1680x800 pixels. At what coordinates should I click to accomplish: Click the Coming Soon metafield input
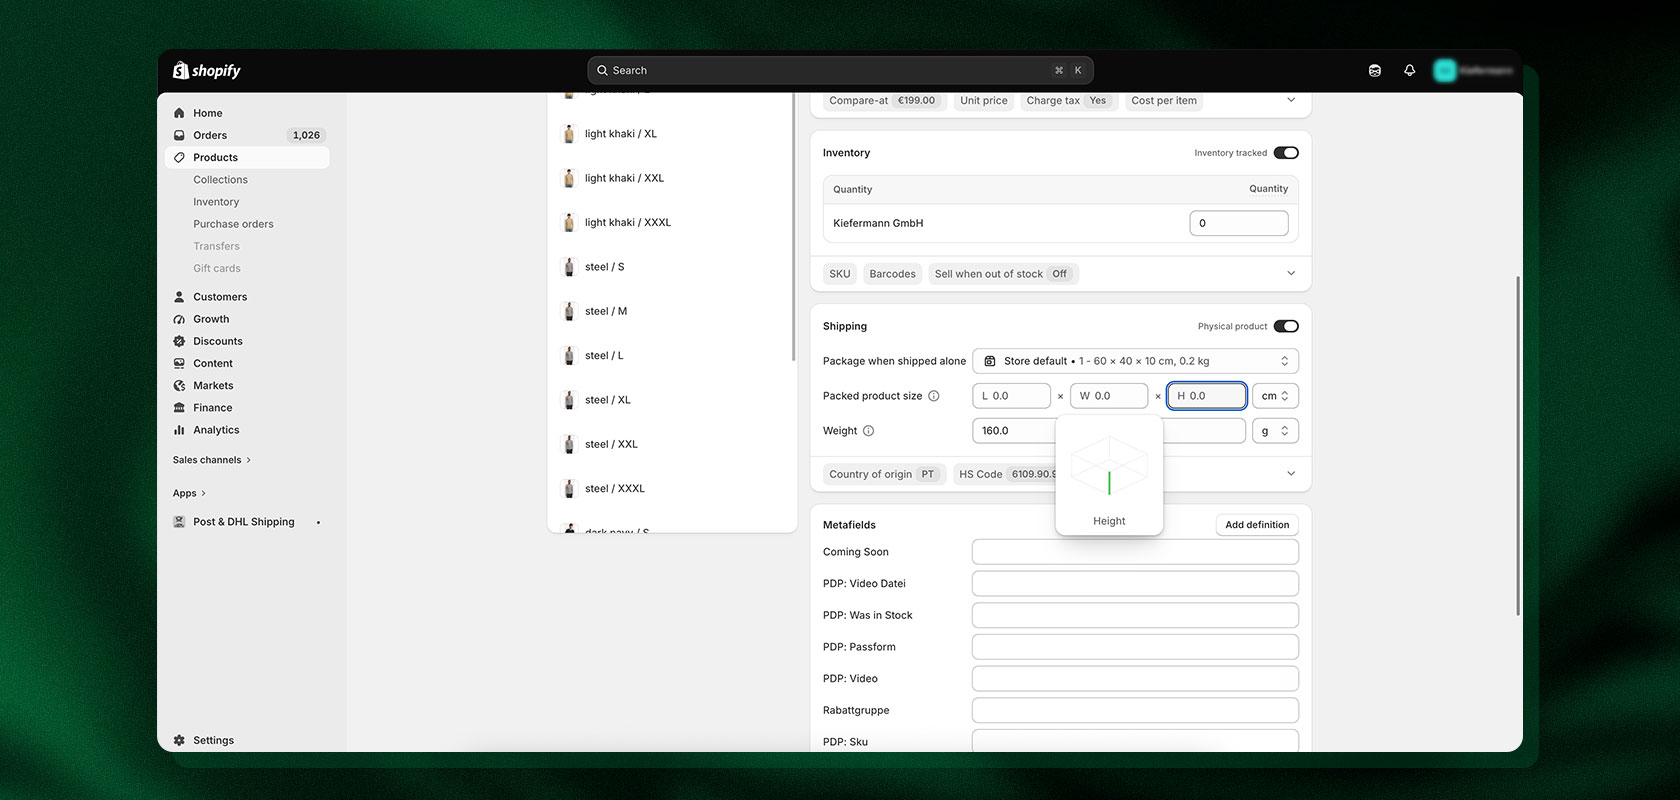click(x=1135, y=552)
